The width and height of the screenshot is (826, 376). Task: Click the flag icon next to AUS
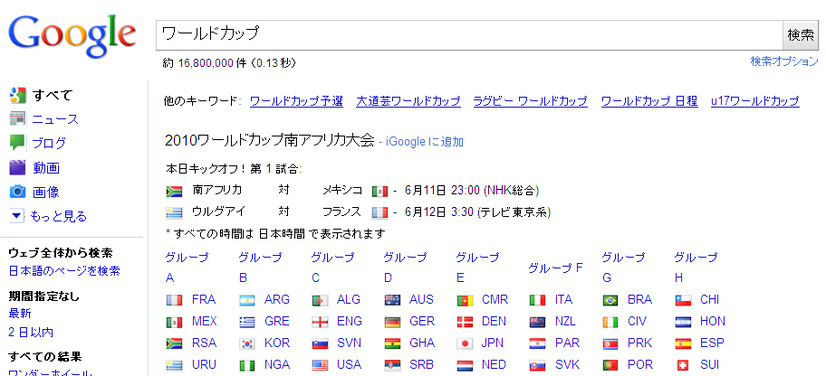(x=393, y=300)
